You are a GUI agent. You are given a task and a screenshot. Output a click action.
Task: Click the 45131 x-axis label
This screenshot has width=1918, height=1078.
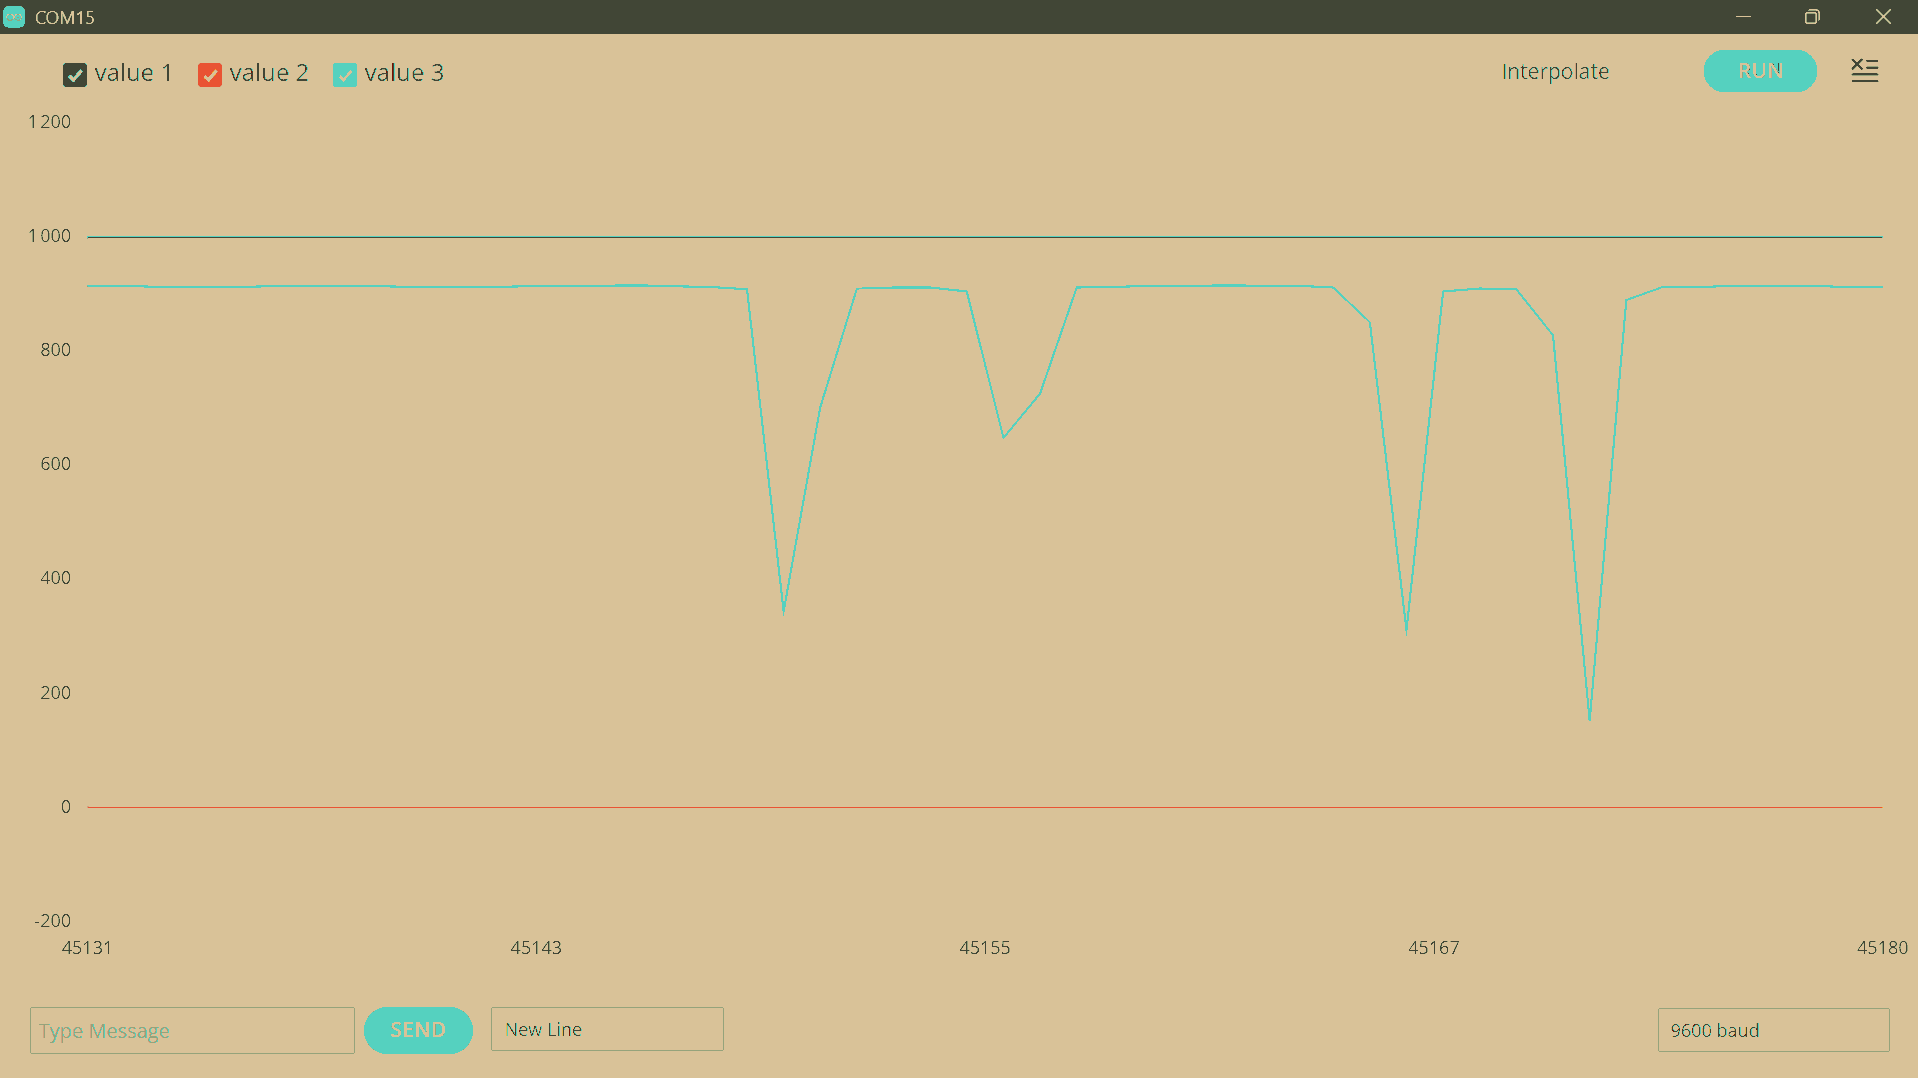point(87,948)
